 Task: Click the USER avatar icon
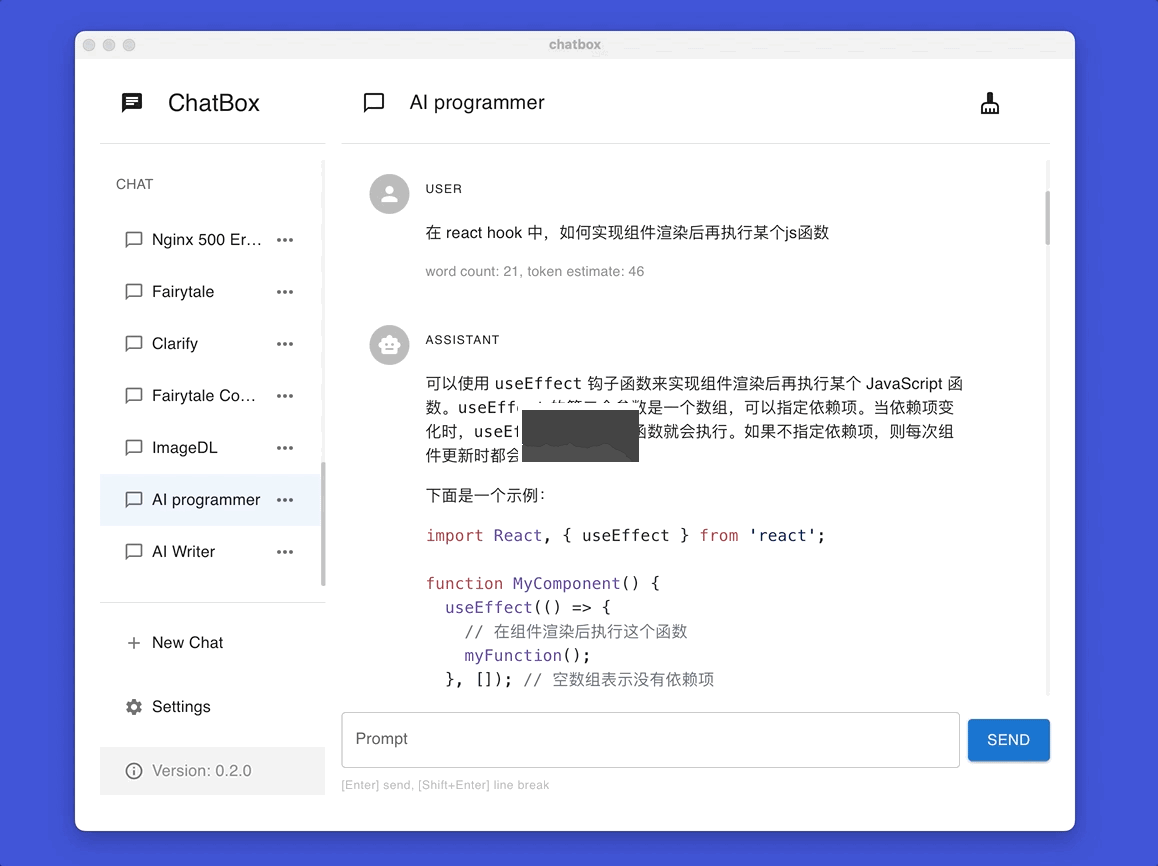coord(389,194)
